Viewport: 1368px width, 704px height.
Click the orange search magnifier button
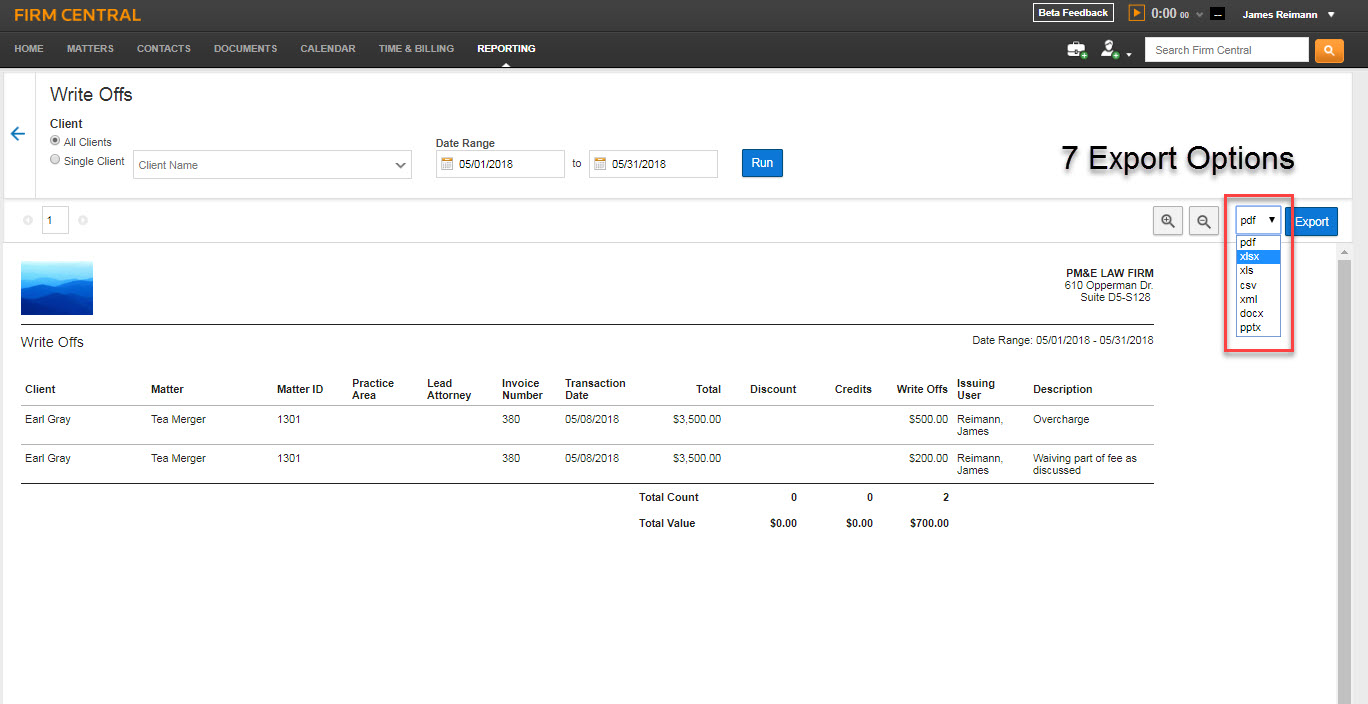[x=1329, y=50]
